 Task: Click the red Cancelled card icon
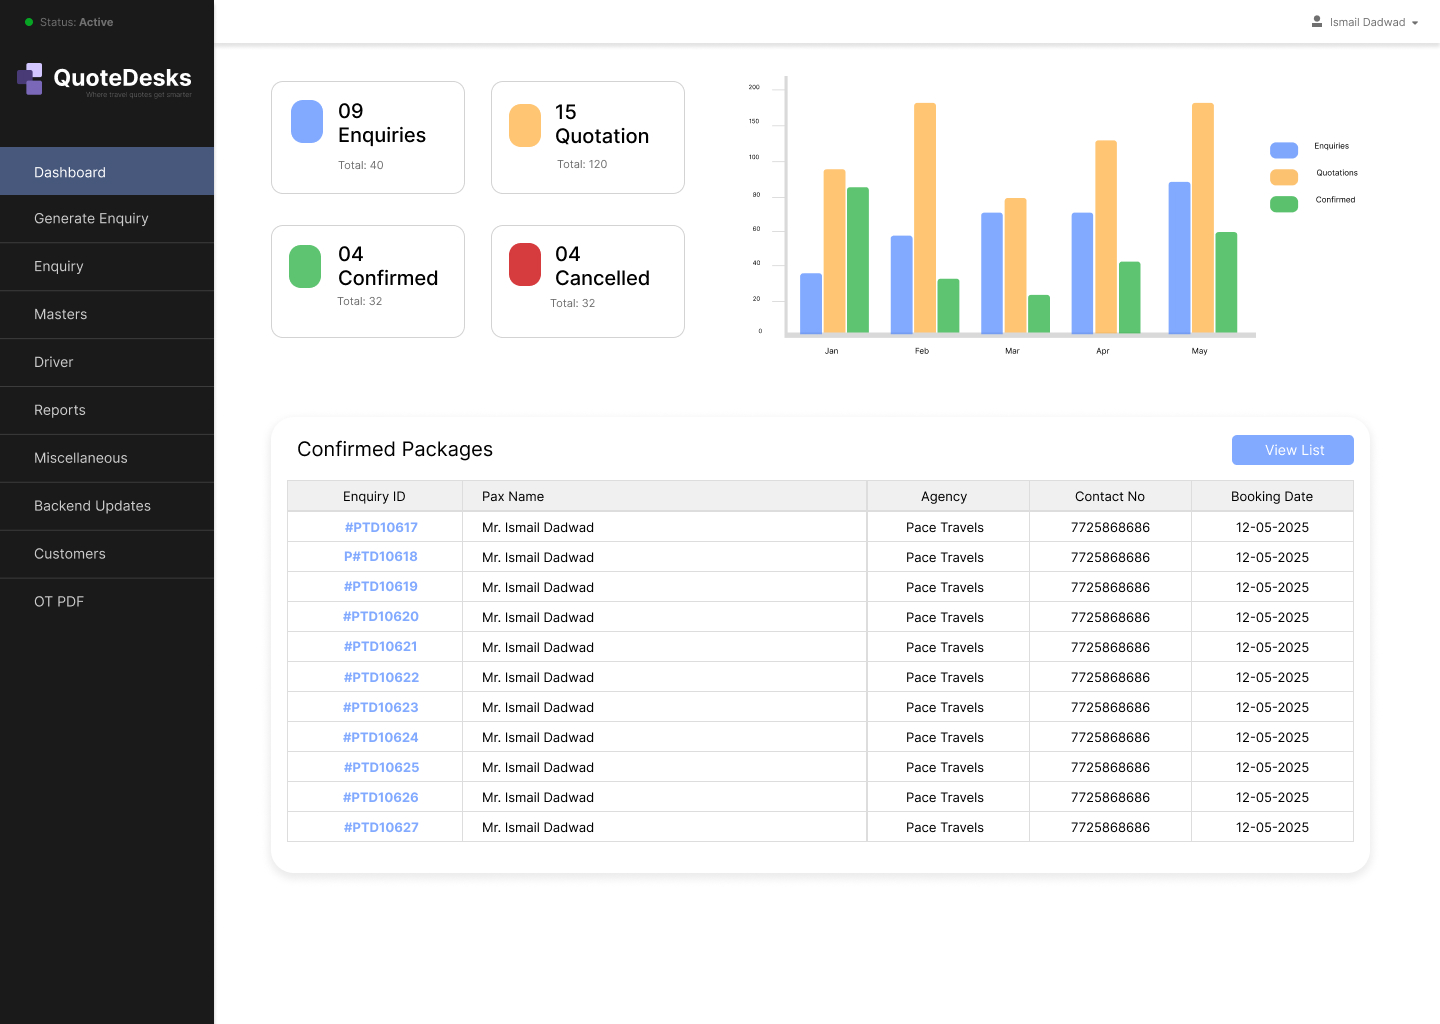tap(525, 265)
